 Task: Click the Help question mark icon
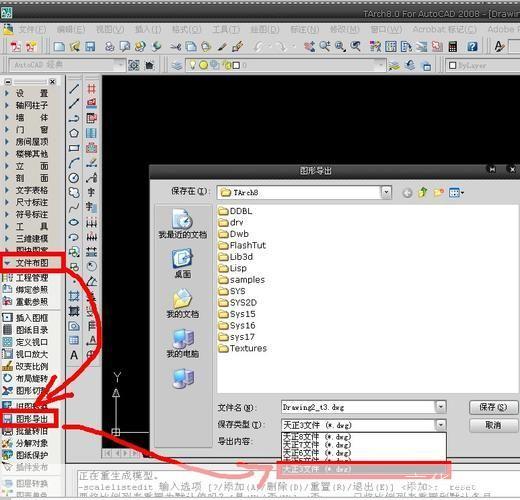click(472, 46)
